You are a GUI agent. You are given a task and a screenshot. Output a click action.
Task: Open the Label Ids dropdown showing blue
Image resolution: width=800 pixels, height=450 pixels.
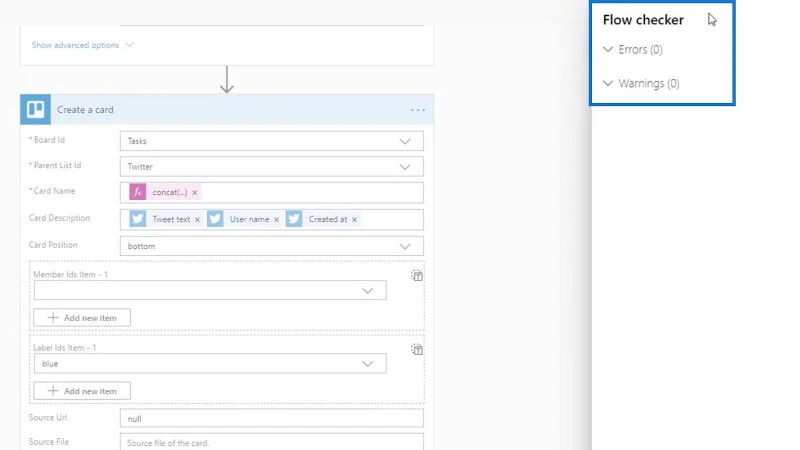(210, 364)
